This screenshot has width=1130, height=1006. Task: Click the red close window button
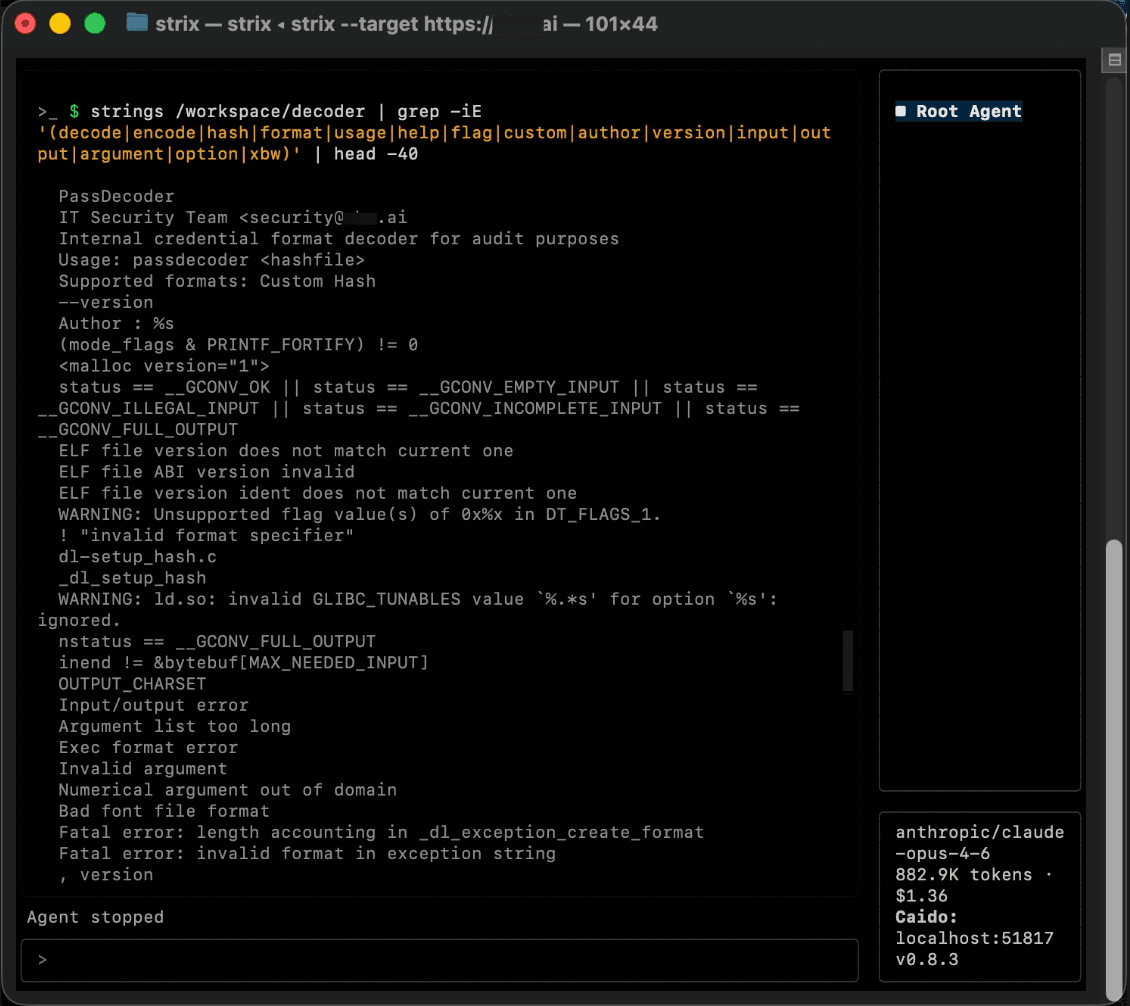click(25, 24)
